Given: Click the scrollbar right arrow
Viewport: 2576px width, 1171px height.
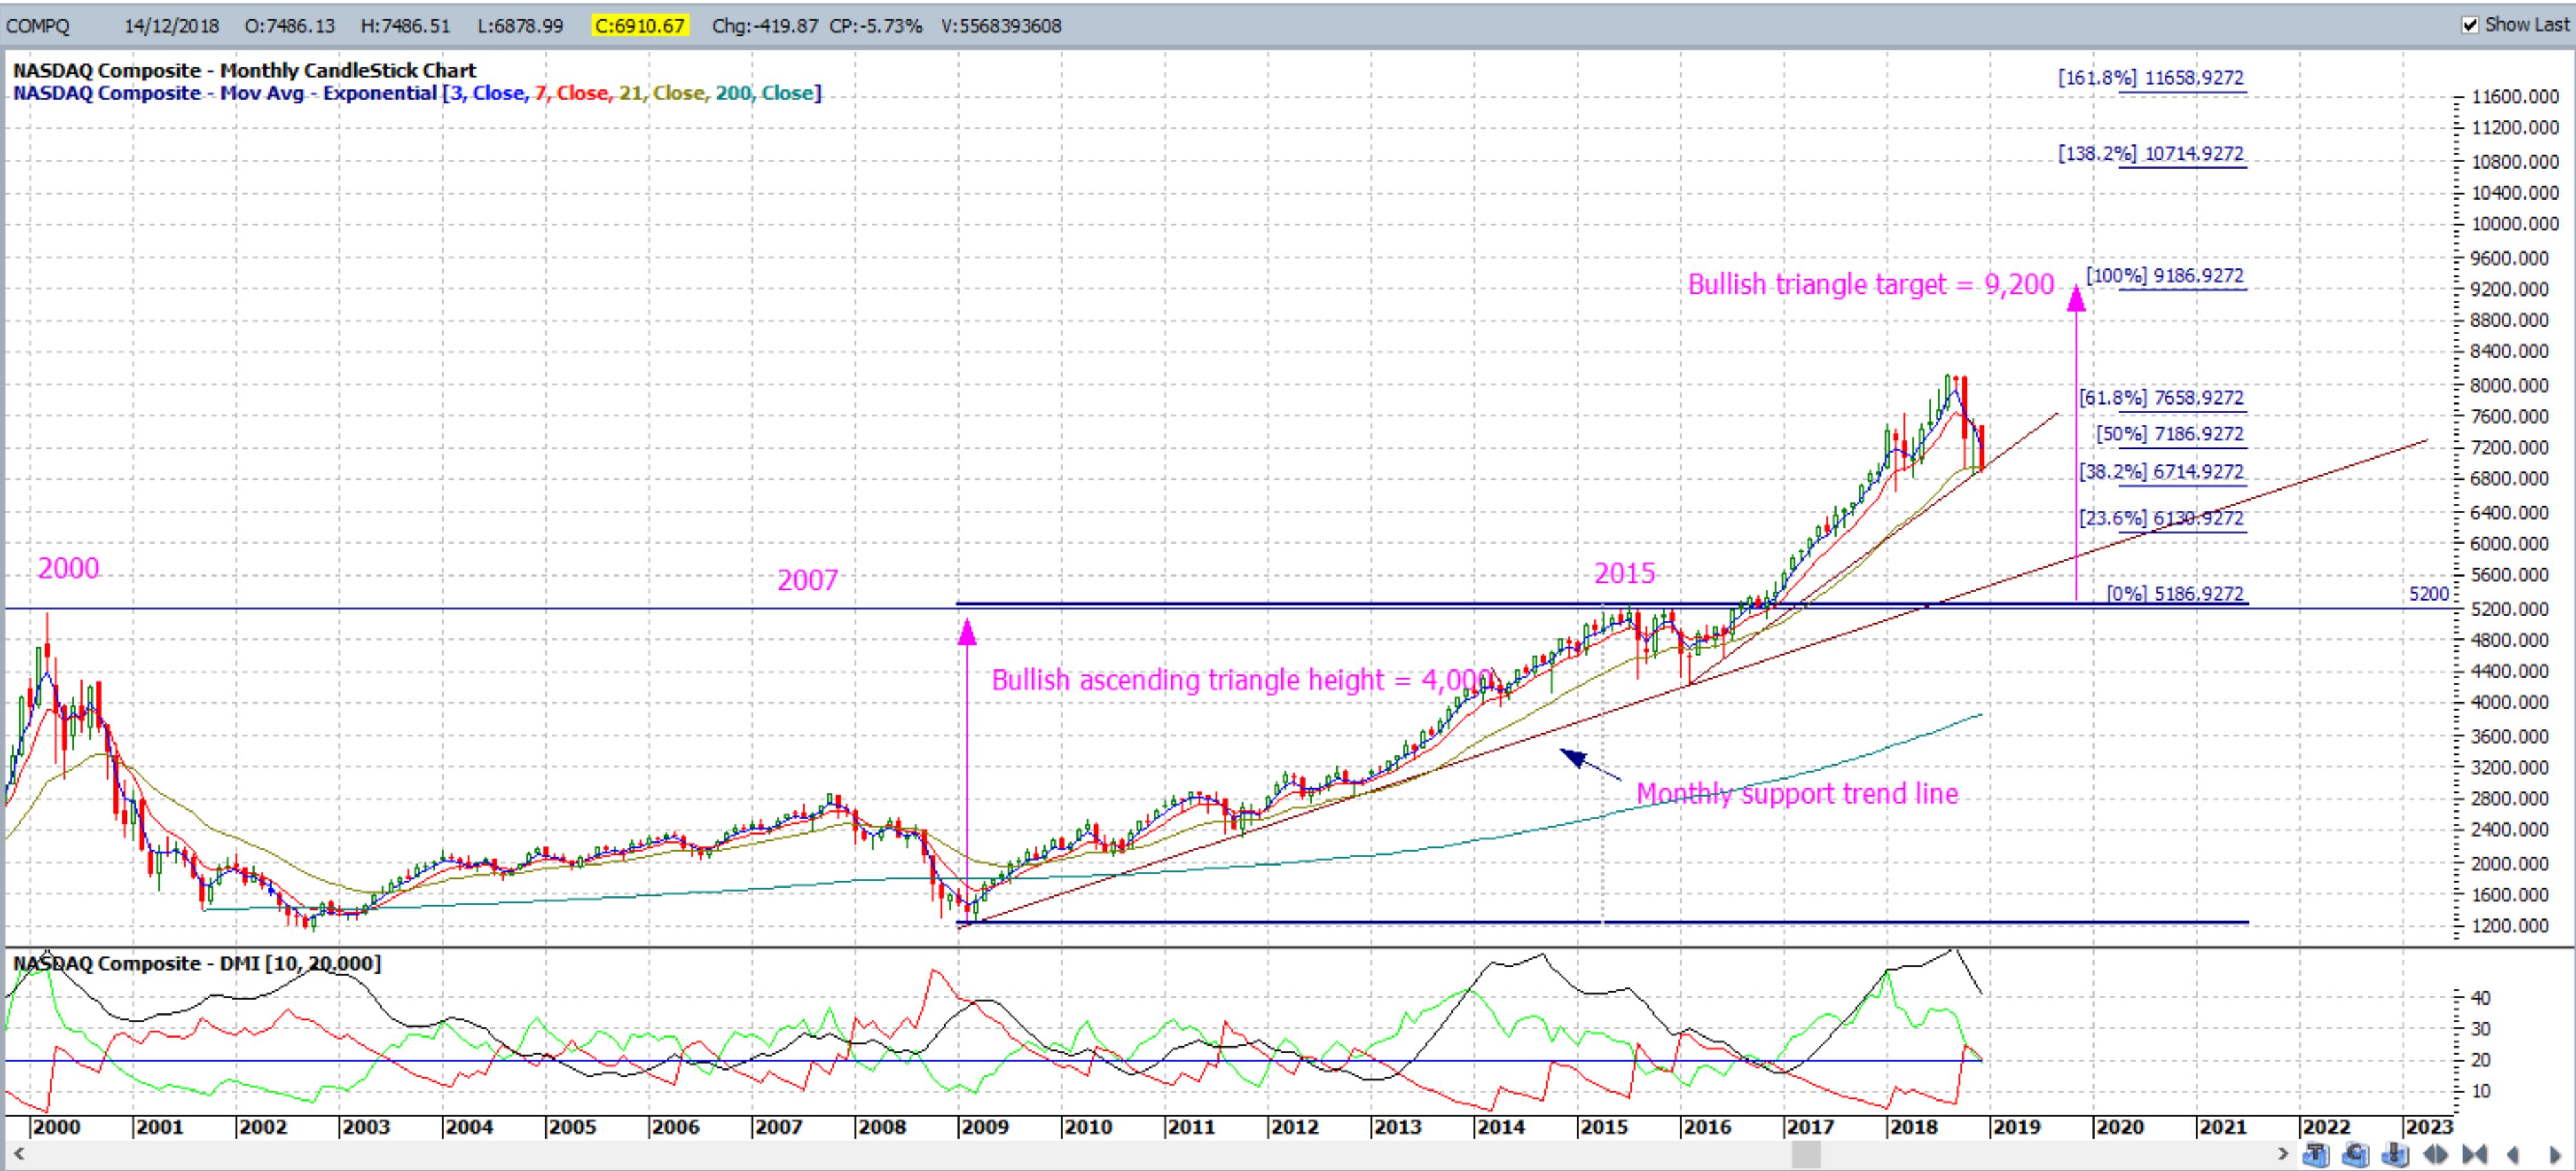Looking at the screenshot, I should pyautogui.click(x=2283, y=1154).
